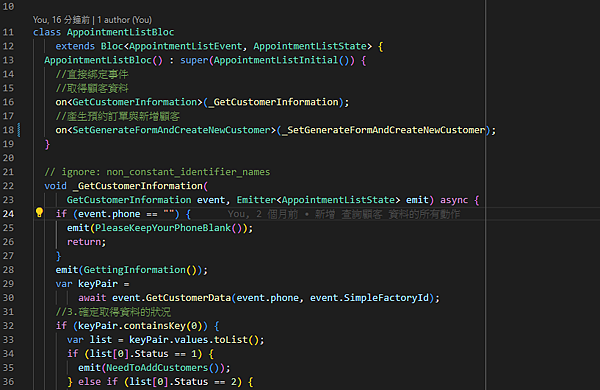
Task: Click PleaseKeepYourPhoneBlank on line 25
Action: coord(163,228)
